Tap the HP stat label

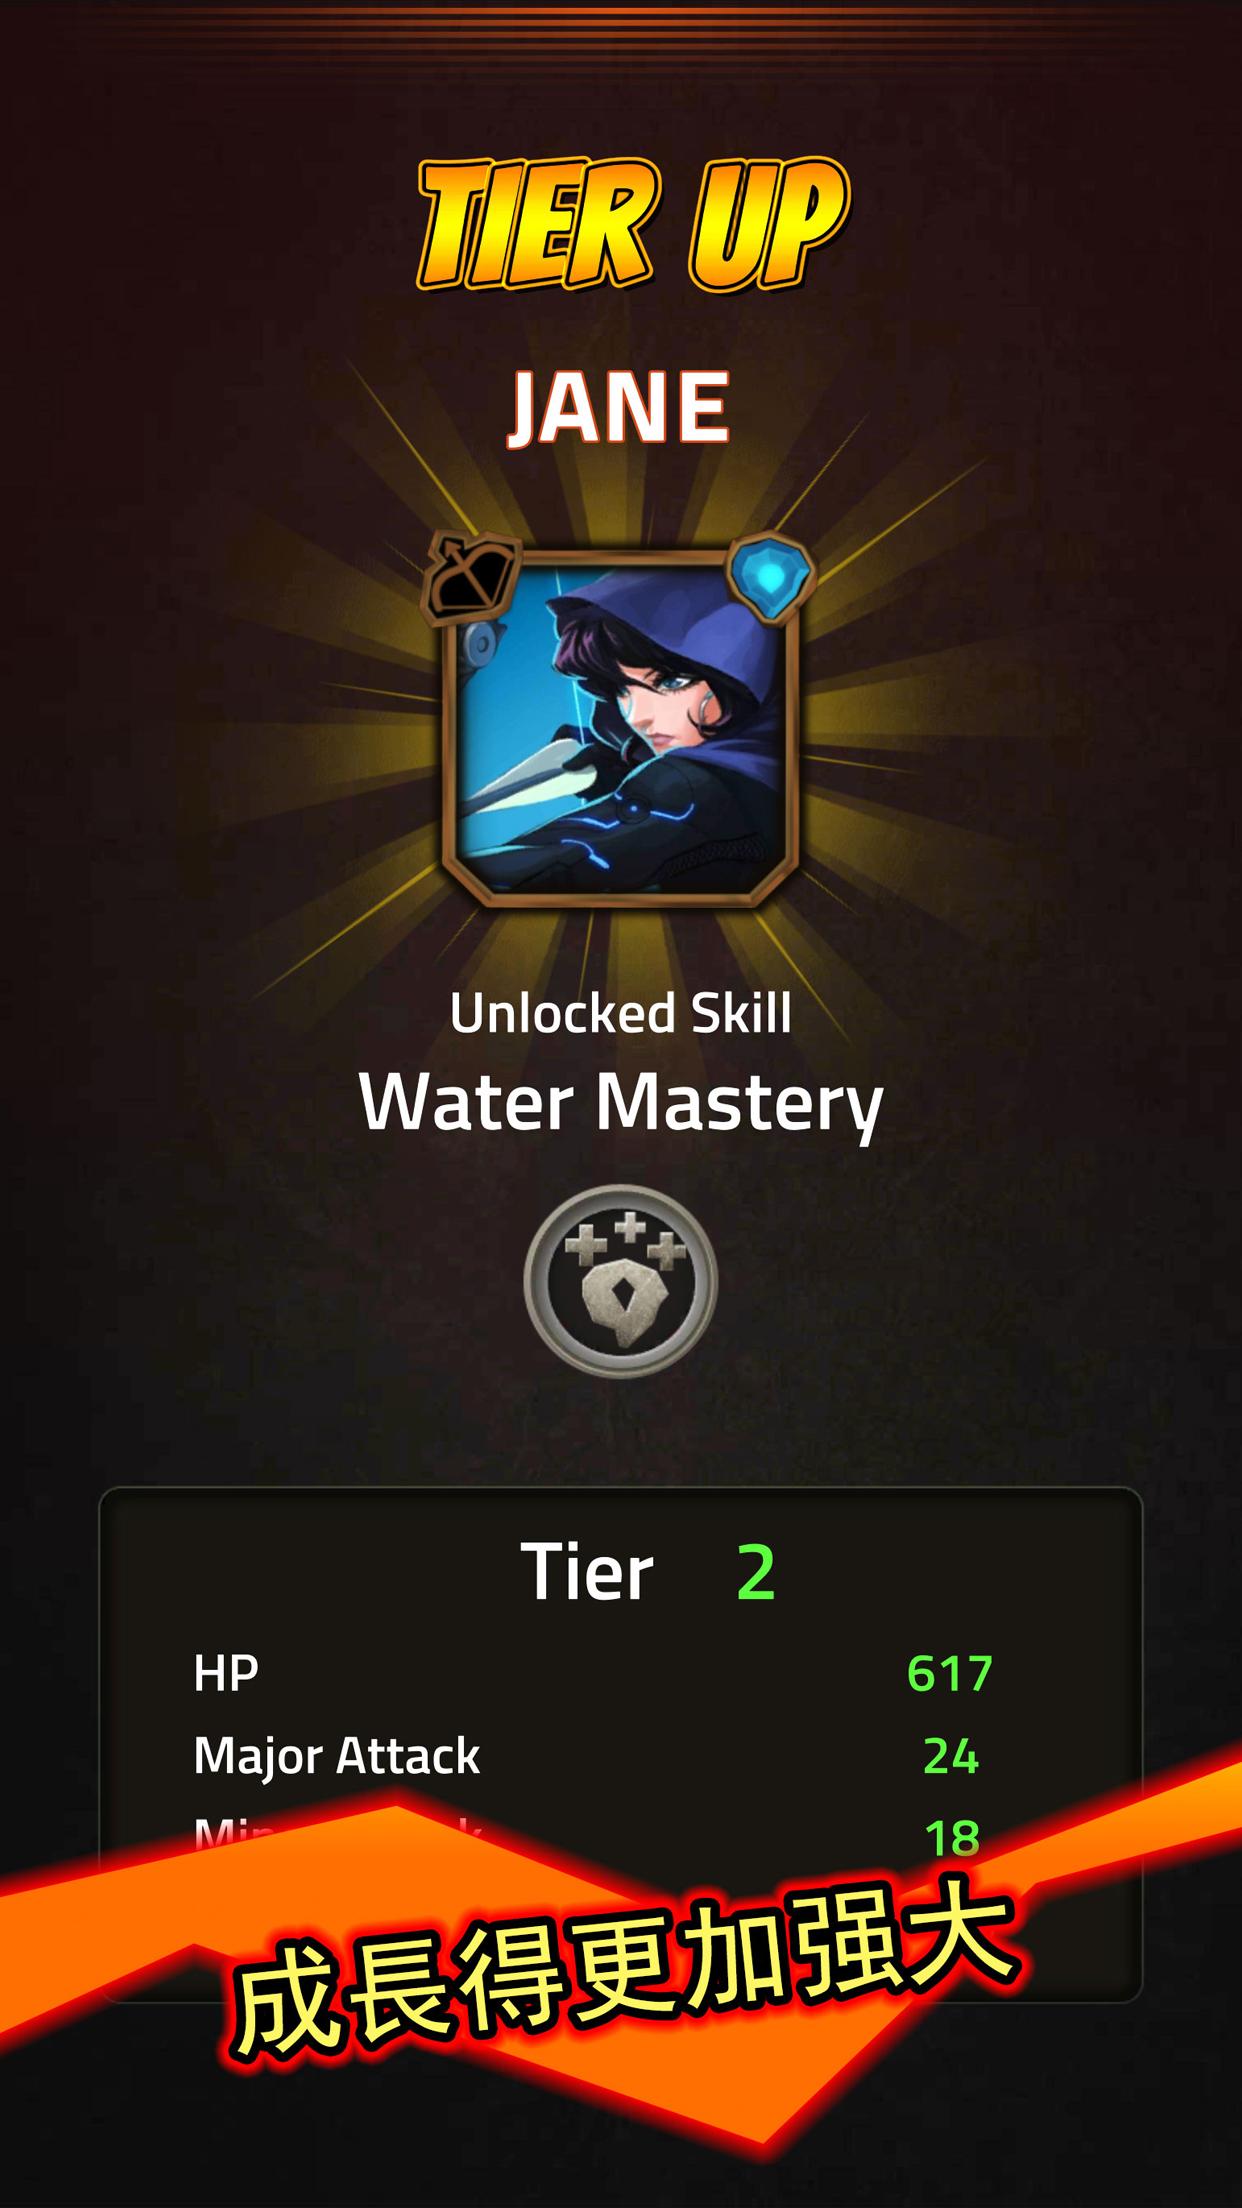pyautogui.click(x=226, y=1672)
